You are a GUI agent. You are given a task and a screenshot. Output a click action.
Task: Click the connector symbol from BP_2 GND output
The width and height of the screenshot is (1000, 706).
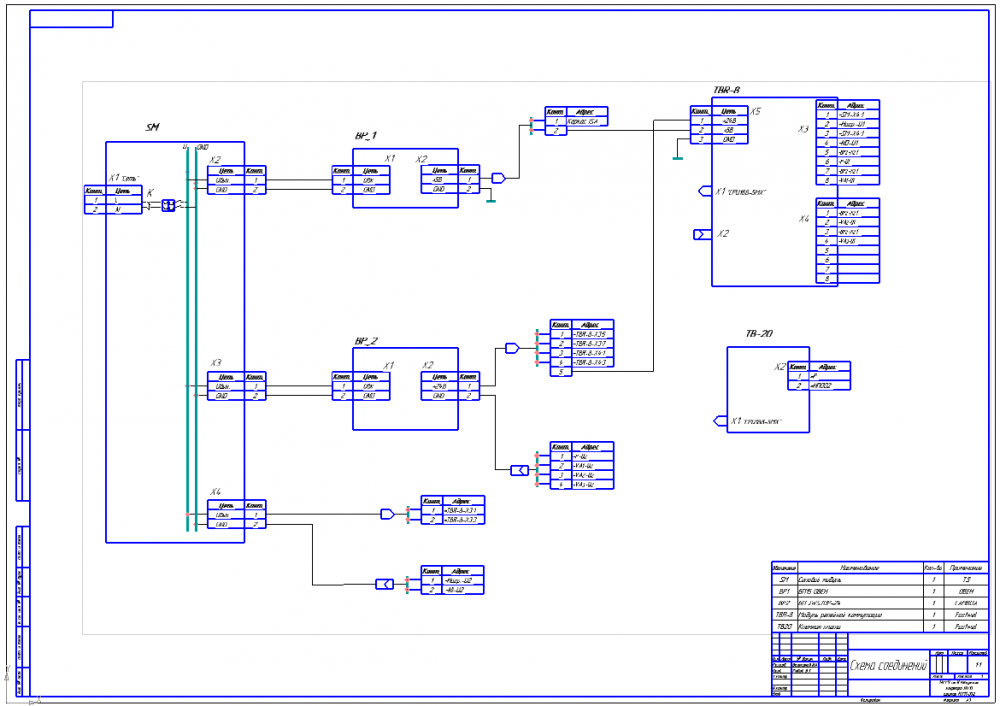519,470
